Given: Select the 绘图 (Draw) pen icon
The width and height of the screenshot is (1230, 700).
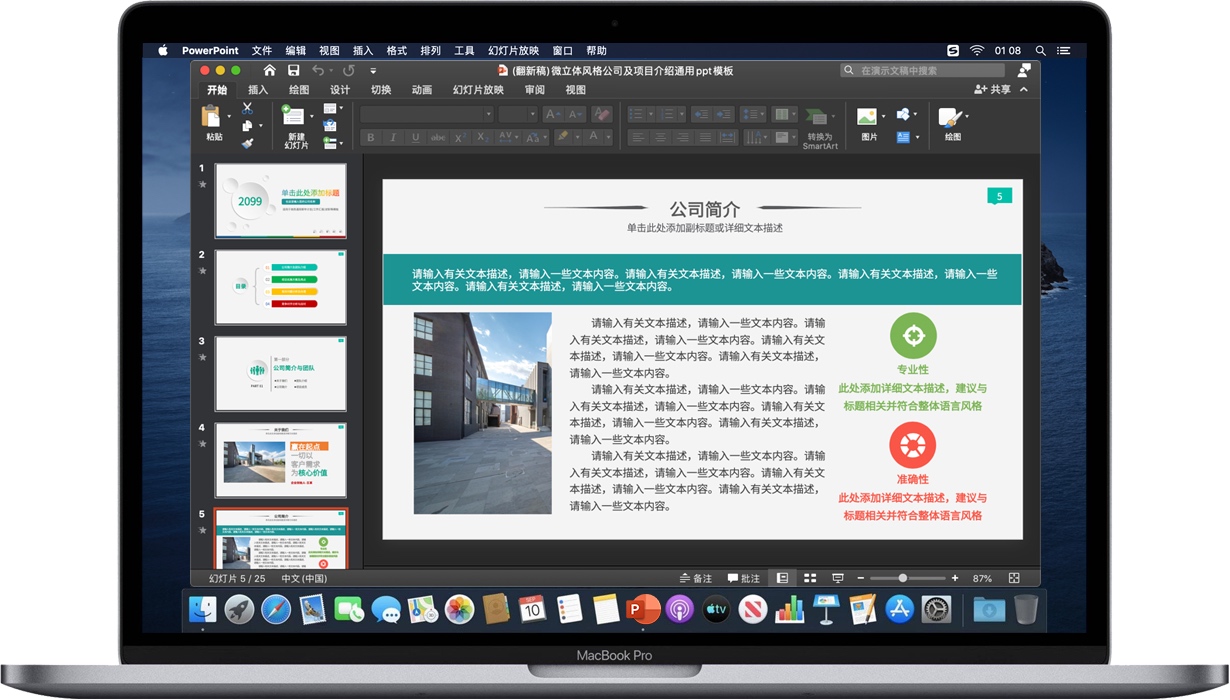Looking at the screenshot, I should (950, 117).
